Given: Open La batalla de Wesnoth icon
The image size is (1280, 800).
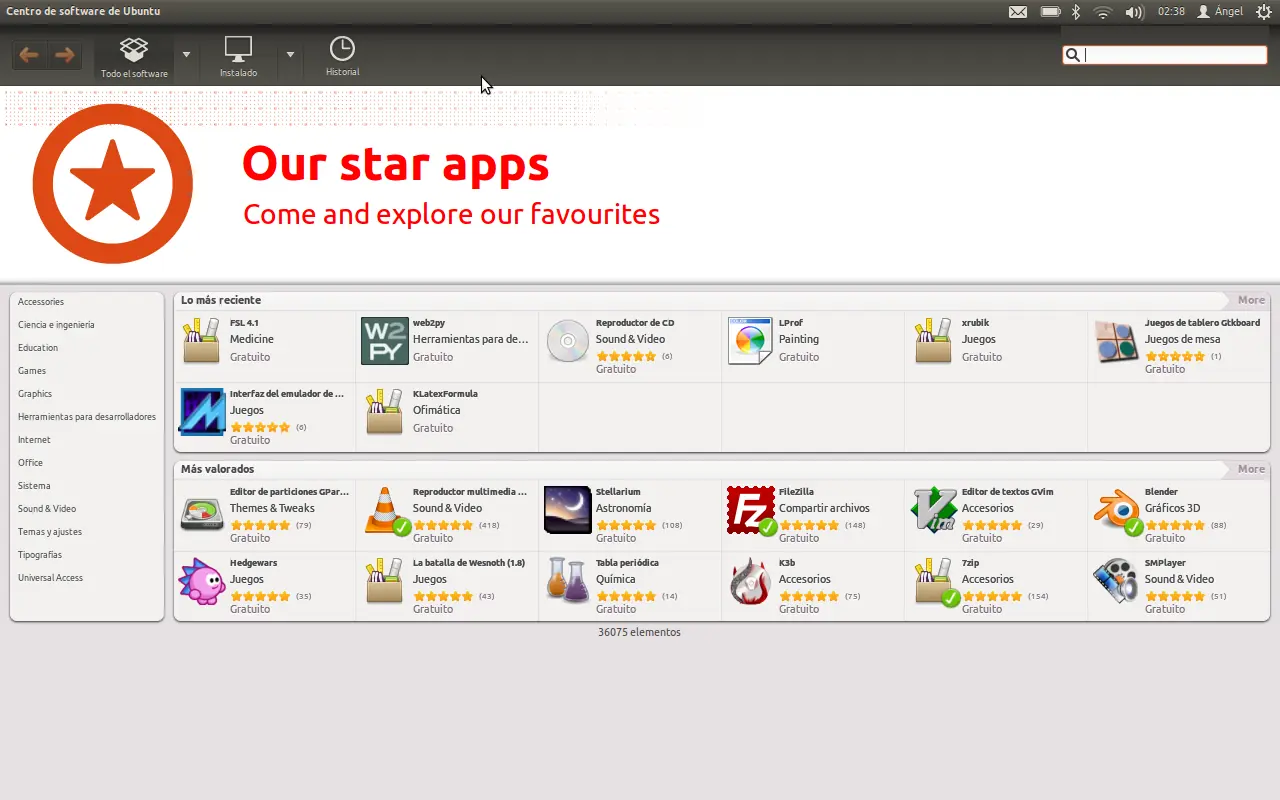Looking at the screenshot, I should [384, 581].
